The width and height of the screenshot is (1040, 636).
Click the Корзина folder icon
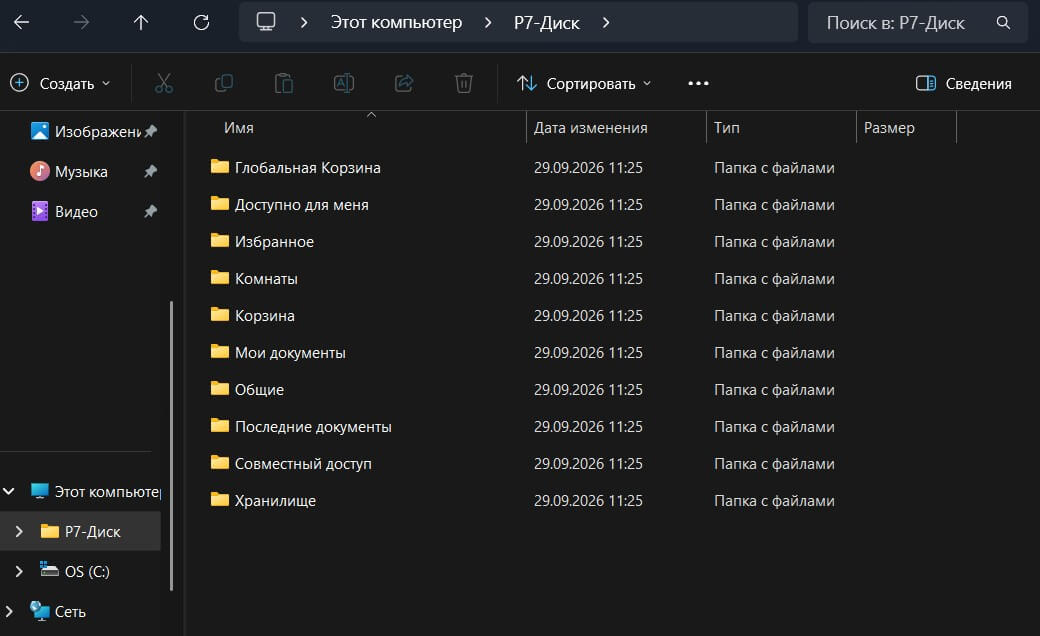[x=220, y=314]
